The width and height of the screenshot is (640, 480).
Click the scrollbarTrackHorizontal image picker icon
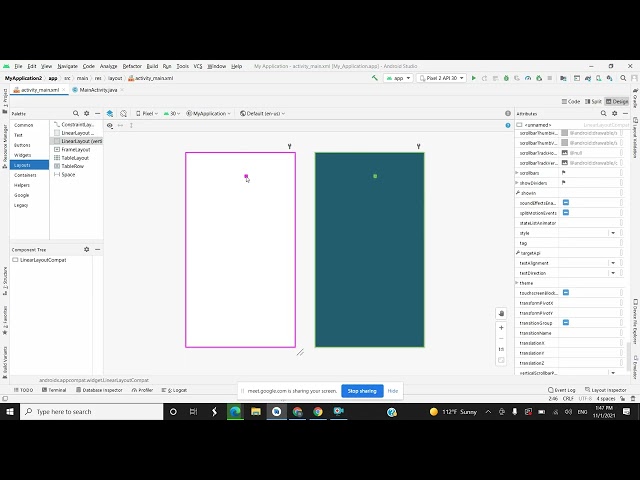(564, 153)
